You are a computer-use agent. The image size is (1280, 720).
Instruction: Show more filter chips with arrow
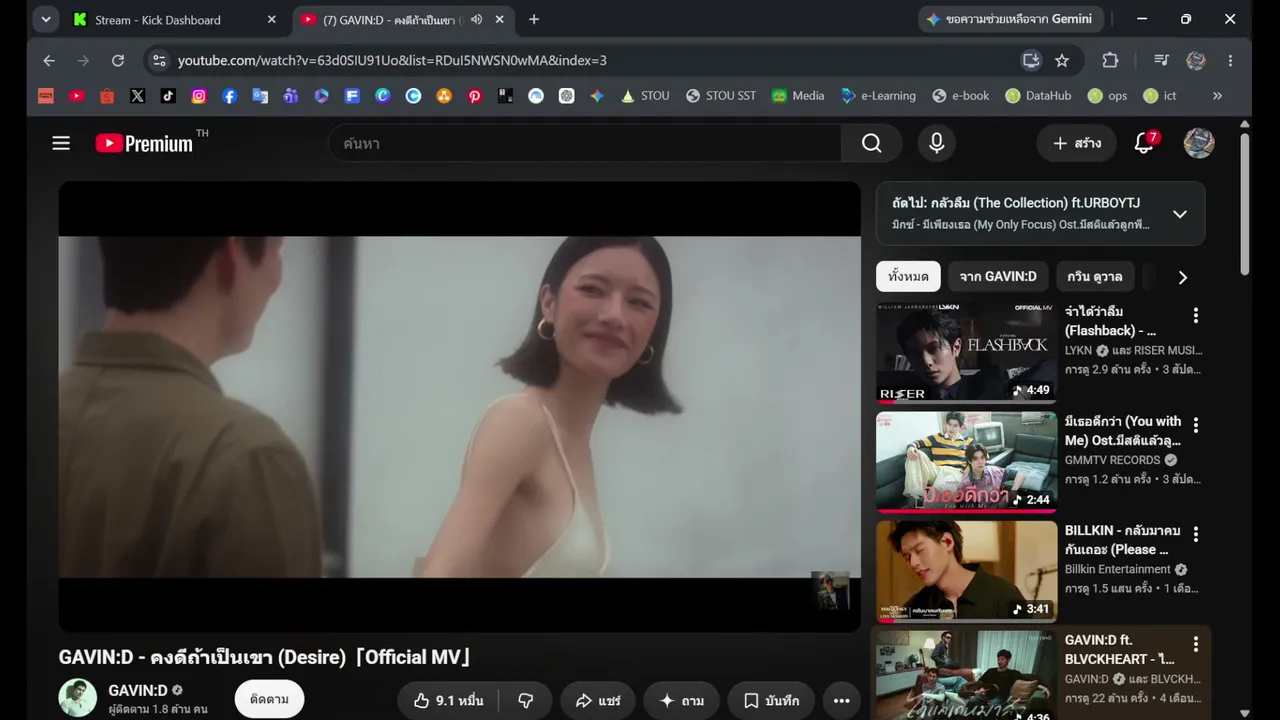1182,277
